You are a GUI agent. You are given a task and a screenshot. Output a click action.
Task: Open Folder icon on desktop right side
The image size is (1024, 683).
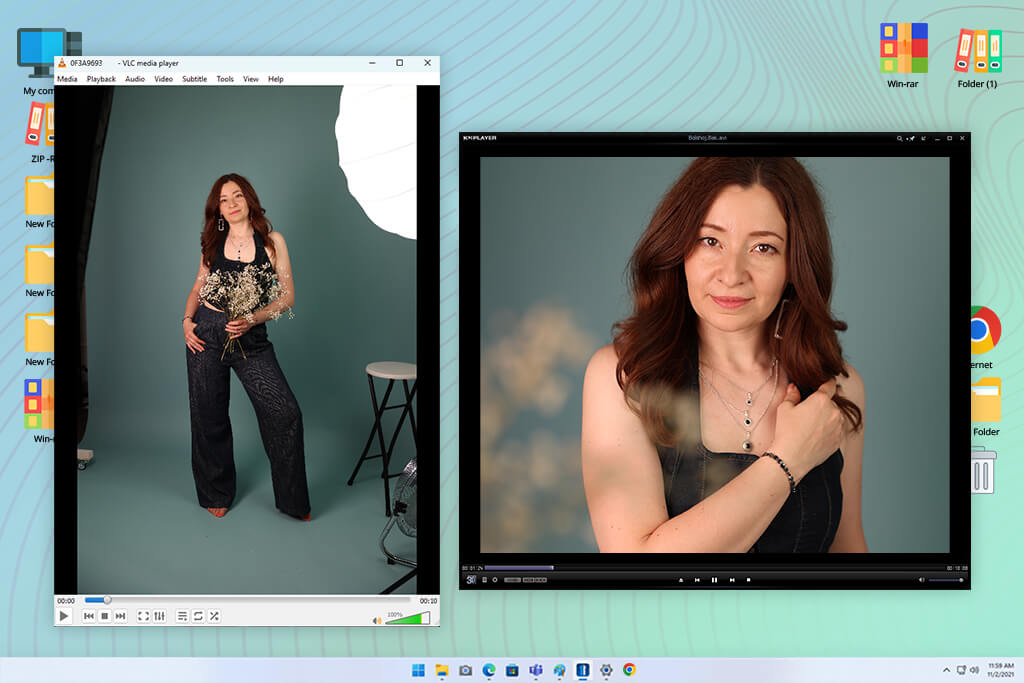985,407
